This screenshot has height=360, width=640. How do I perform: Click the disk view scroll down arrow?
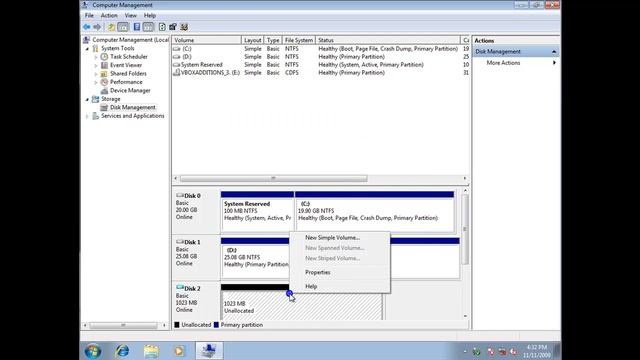(465, 316)
